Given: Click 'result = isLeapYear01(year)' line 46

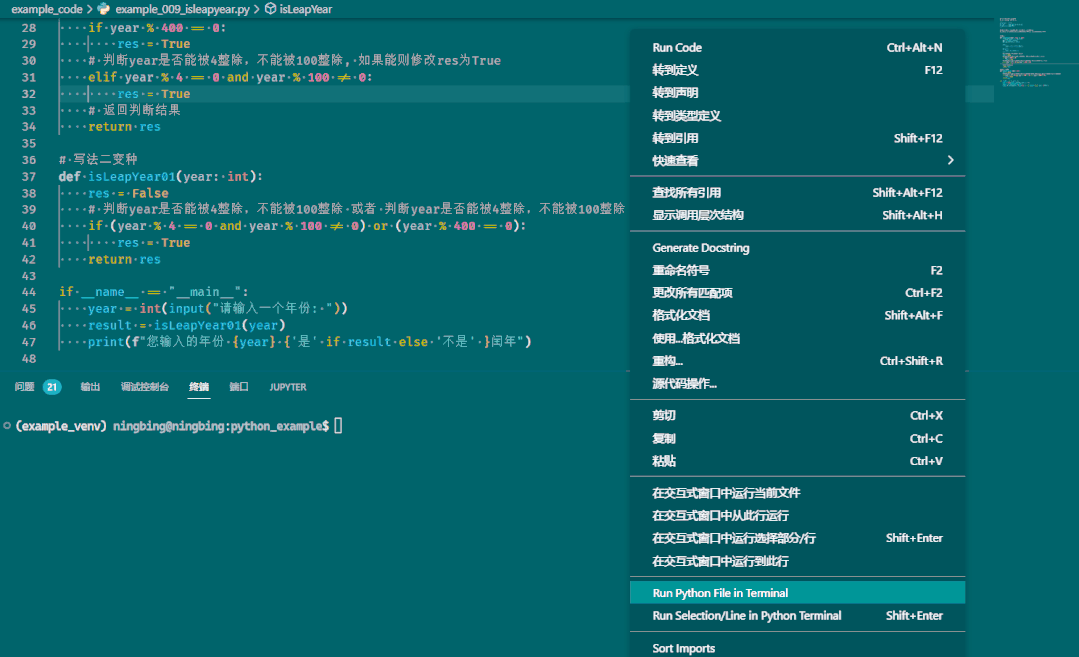Looking at the screenshot, I should tap(186, 325).
